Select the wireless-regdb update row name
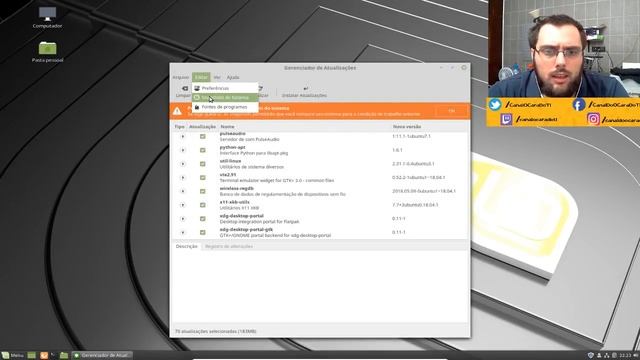The width and height of the screenshot is (640, 360). tap(237, 189)
